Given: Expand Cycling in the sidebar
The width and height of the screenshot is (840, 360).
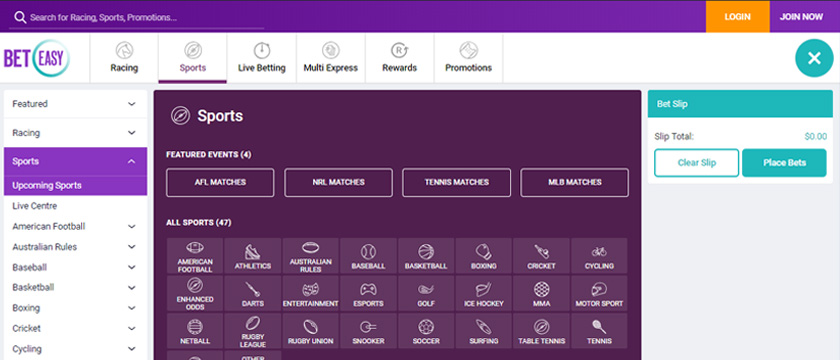Looking at the screenshot, I should pyautogui.click(x=75, y=349).
